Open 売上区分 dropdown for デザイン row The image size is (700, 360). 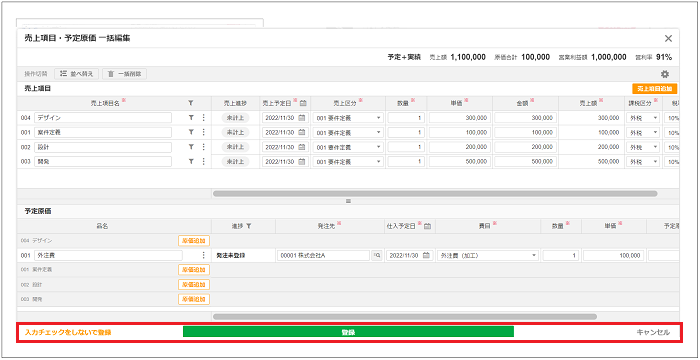(348, 118)
